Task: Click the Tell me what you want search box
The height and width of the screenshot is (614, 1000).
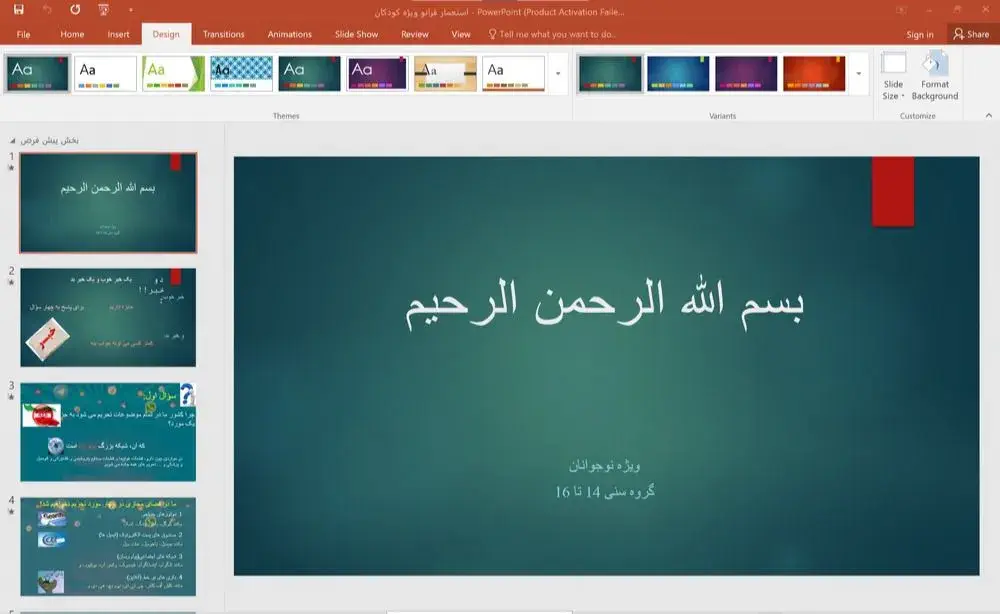Action: click(x=557, y=34)
